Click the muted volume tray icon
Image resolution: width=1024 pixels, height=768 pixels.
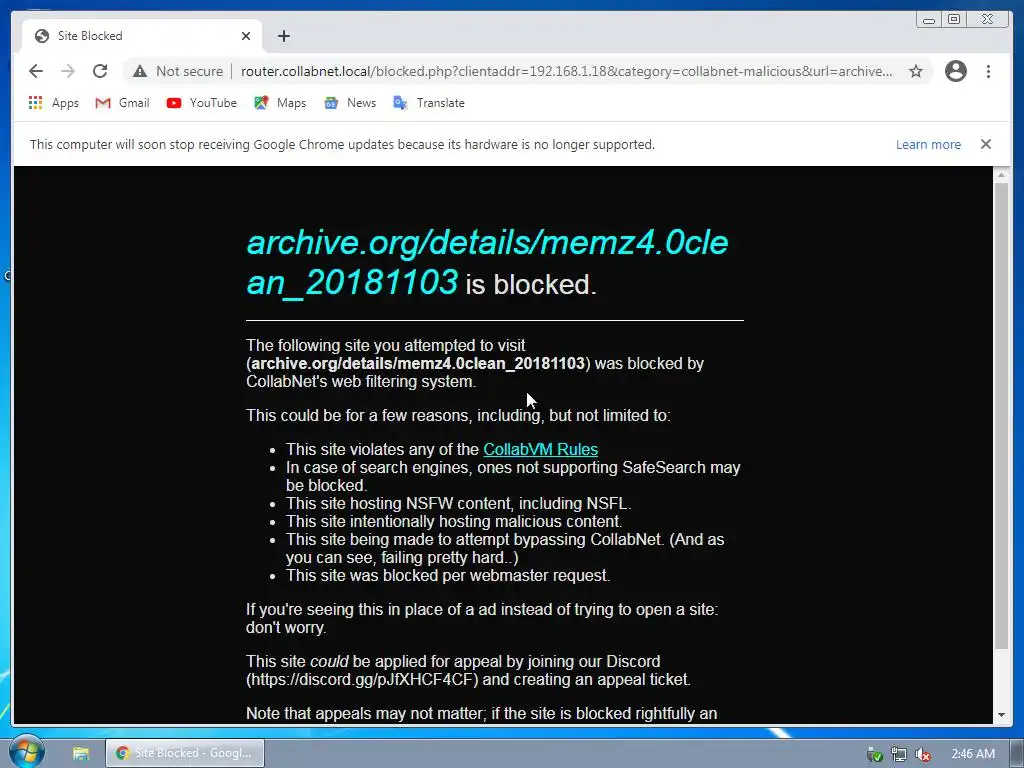923,754
